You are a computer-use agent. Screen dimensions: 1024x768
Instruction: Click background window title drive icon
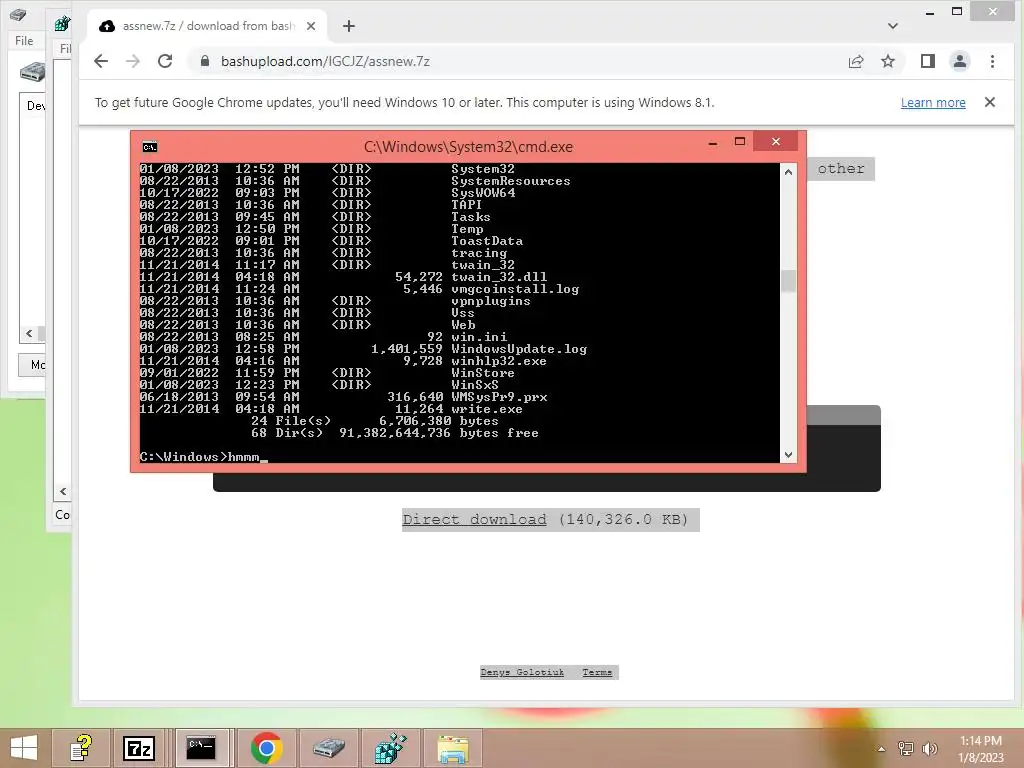tap(18, 14)
